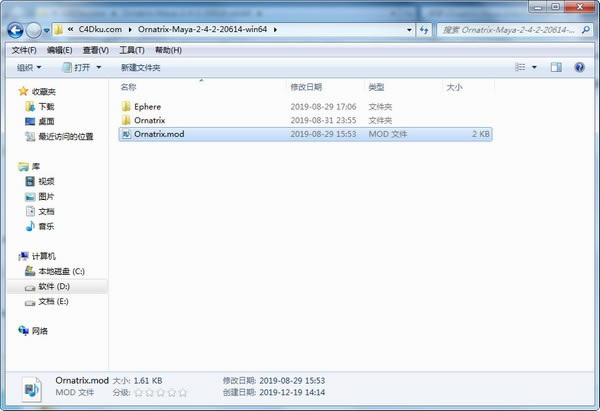Open 桌面 in favorites
Viewport: 600px width, 411px height.
(x=46, y=122)
